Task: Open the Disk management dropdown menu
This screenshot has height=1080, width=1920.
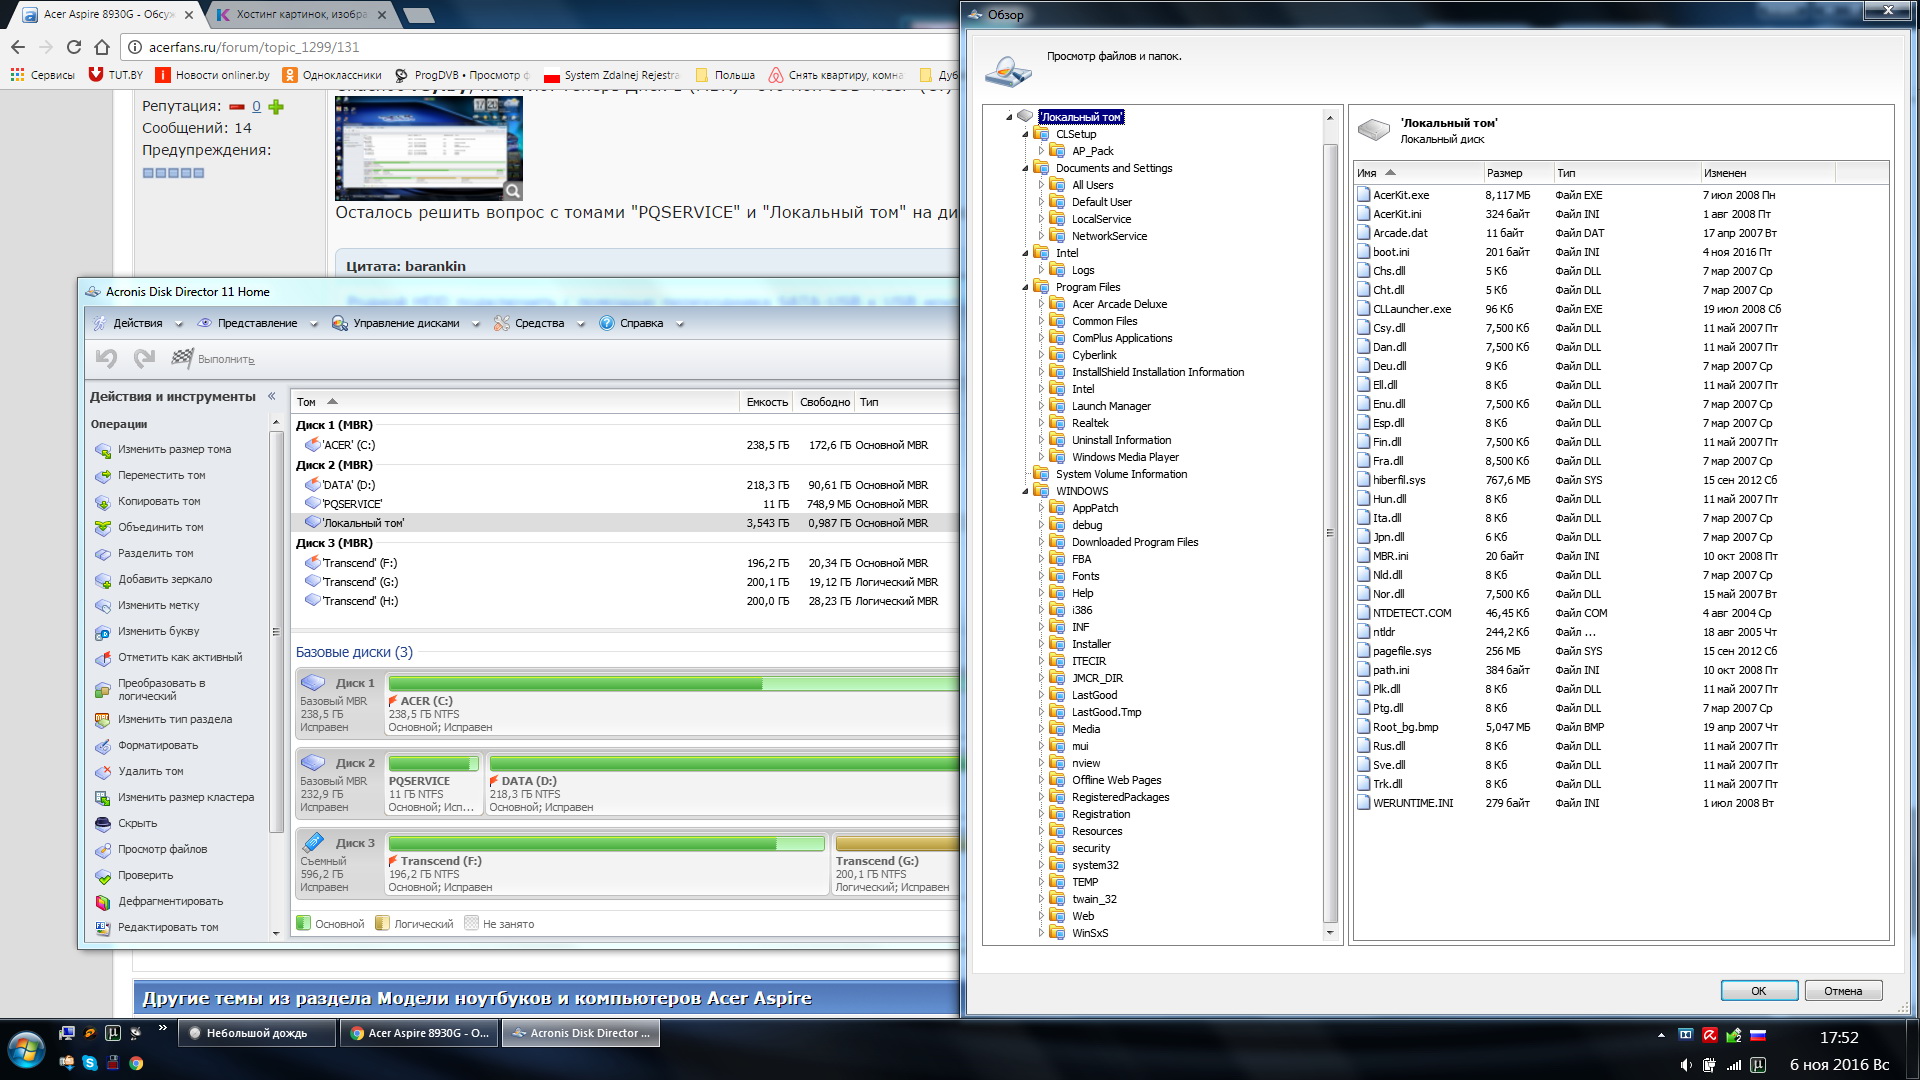Action: tap(406, 323)
